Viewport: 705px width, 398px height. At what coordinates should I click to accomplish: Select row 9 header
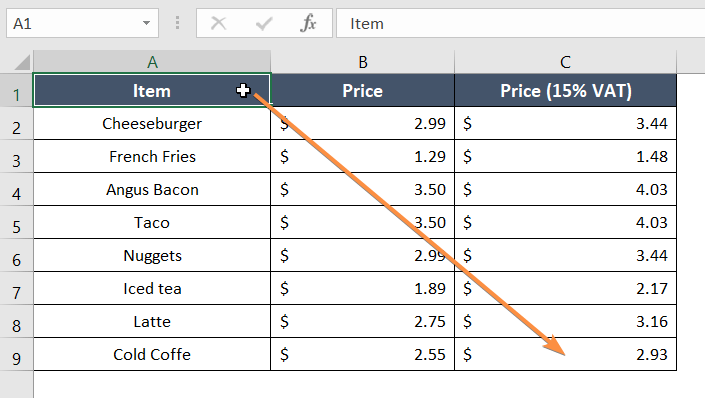(17, 354)
